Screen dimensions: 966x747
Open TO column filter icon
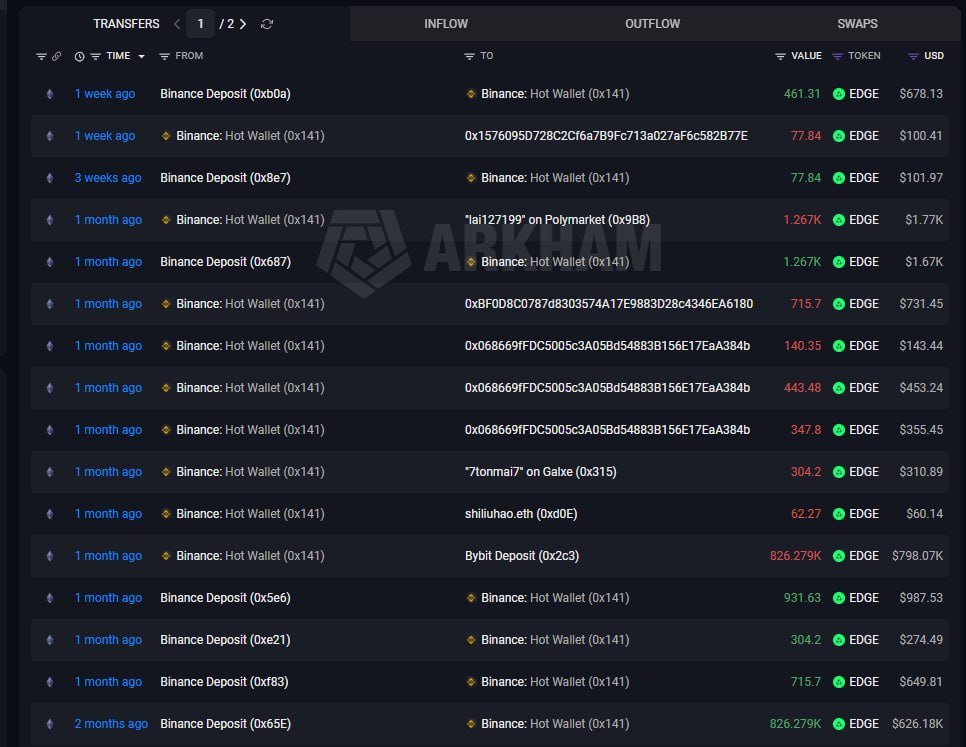[x=469, y=57]
